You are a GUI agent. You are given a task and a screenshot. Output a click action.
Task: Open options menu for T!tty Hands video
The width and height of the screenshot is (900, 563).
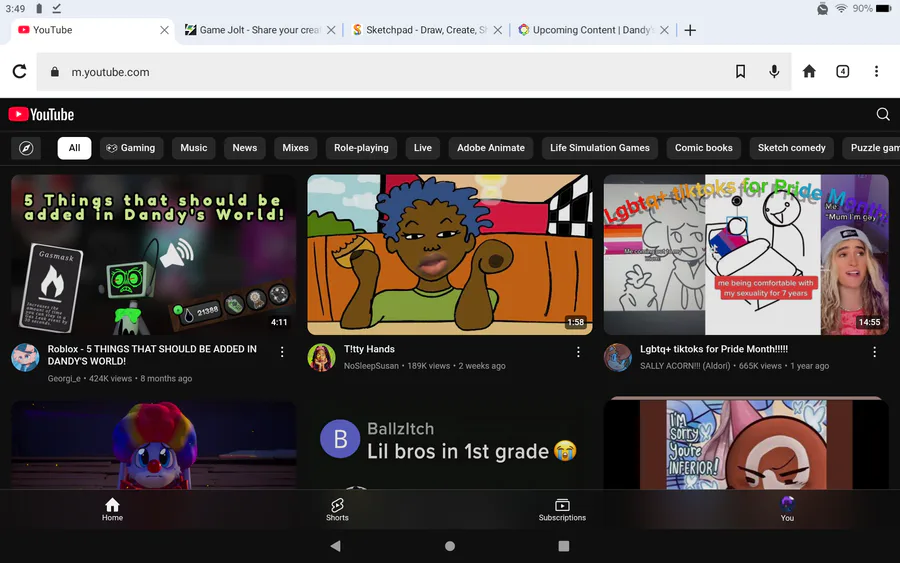point(578,352)
